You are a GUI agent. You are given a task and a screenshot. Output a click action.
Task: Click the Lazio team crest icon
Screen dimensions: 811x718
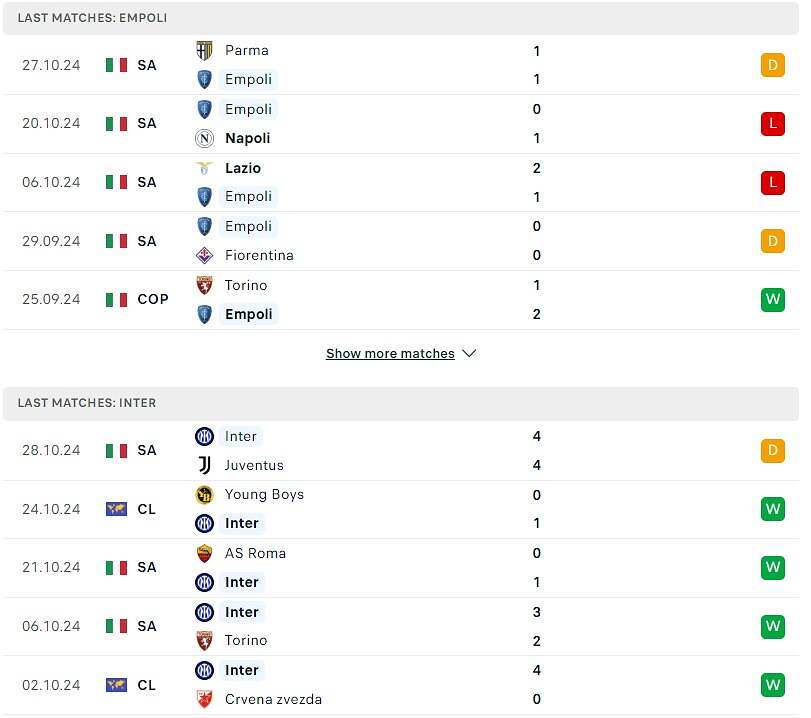pos(204,168)
